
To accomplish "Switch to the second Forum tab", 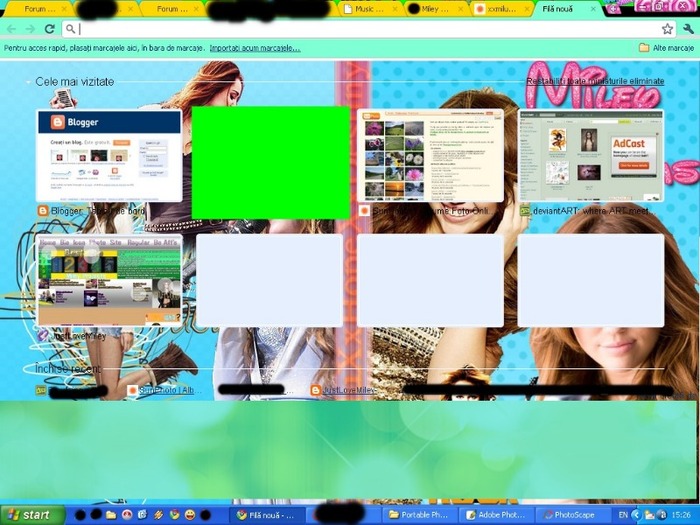I will [172, 8].
